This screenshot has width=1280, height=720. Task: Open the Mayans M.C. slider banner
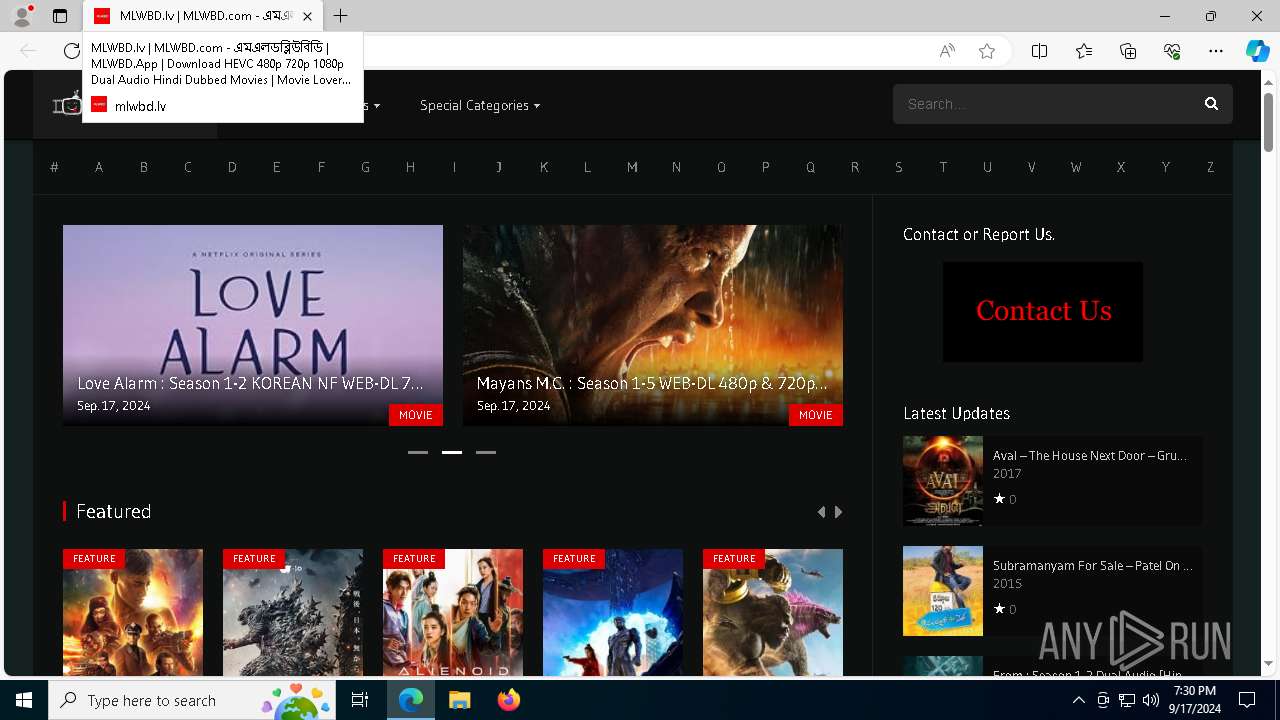click(x=653, y=325)
